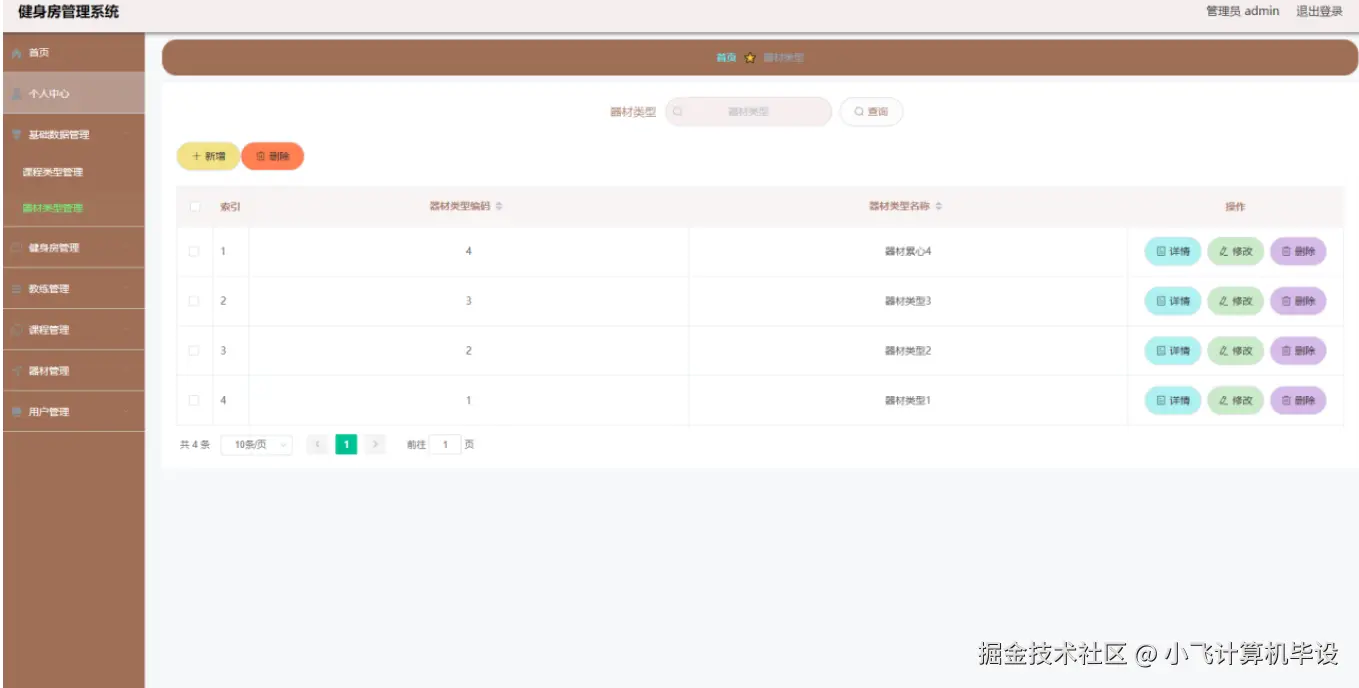Check the box for index row 1
1359x688 pixels.
194,251
